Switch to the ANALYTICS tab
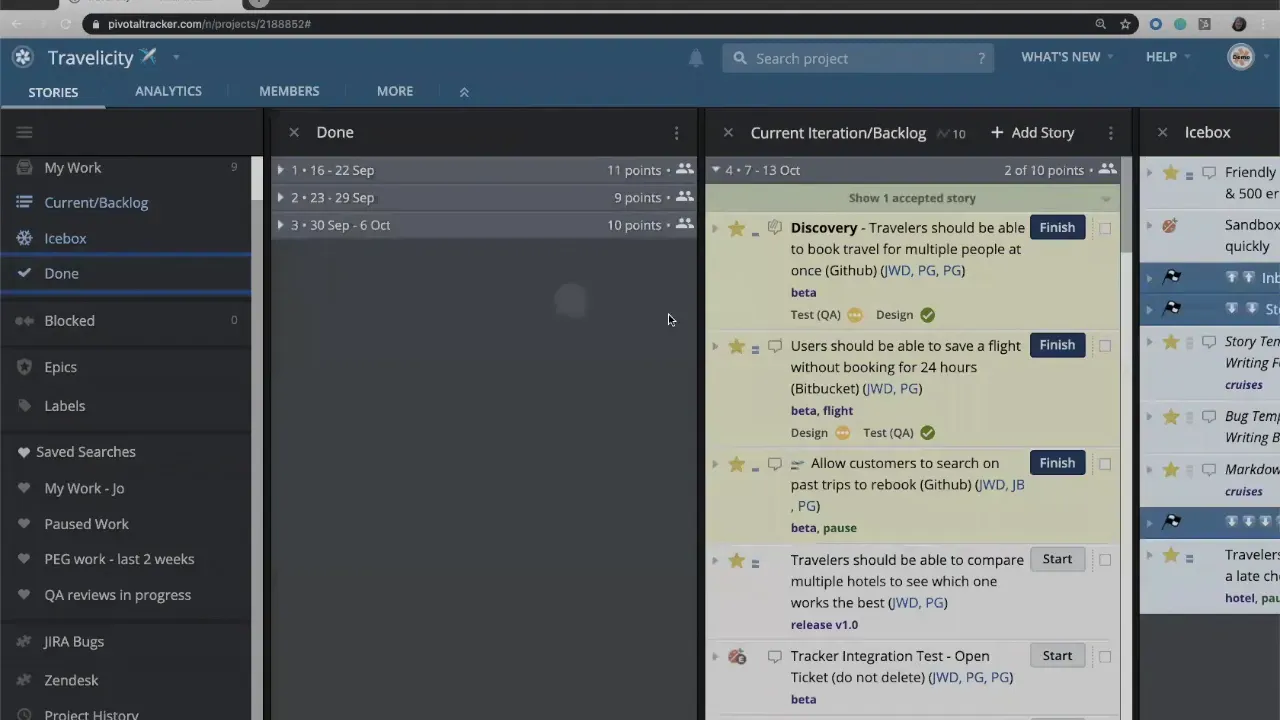 pos(168,91)
